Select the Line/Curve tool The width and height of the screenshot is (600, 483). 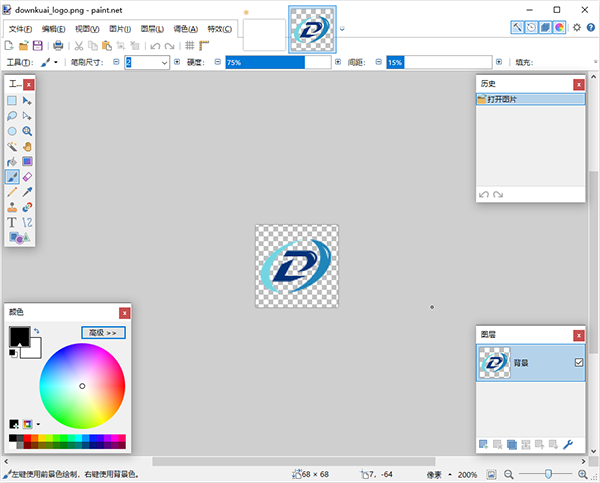pos(27,222)
